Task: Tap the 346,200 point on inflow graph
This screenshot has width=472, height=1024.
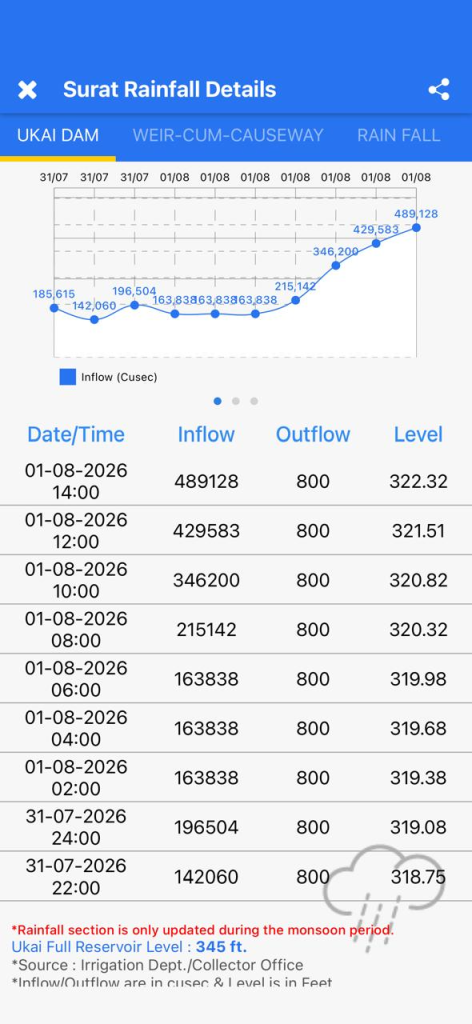Action: click(336, 265)
